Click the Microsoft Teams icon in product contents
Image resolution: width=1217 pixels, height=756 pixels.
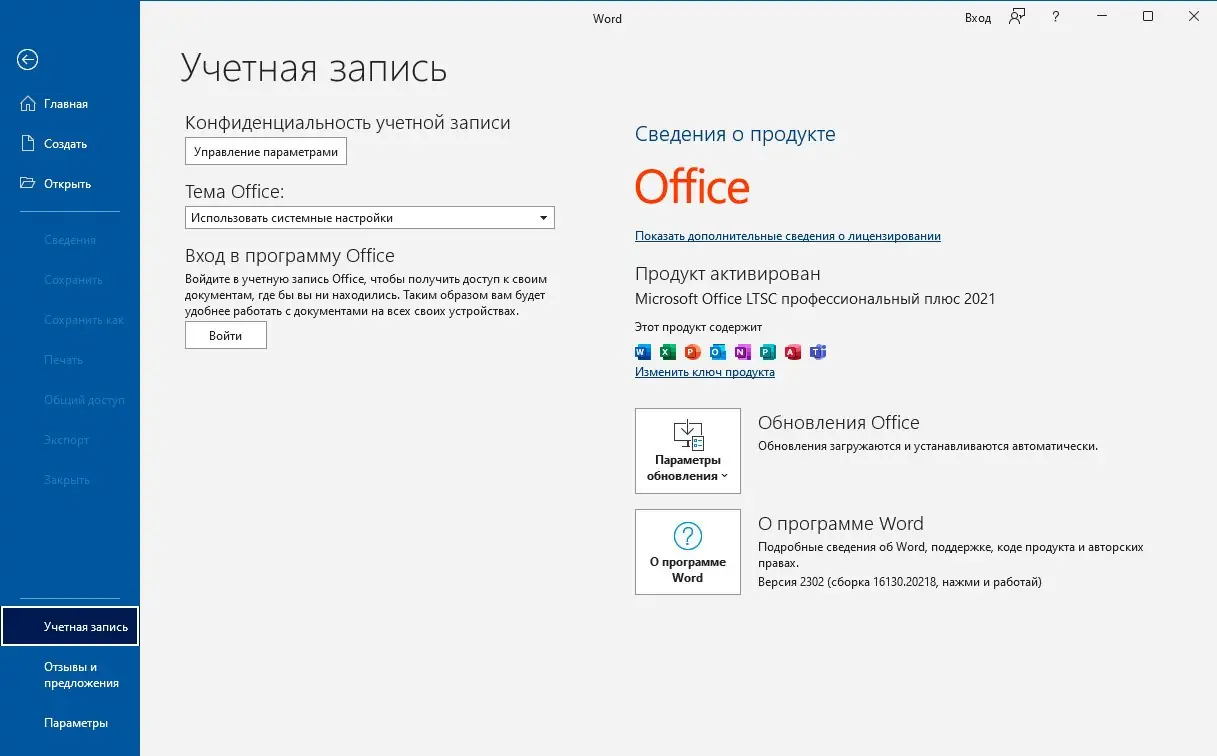pyautogui.click(x=817, y=352)
